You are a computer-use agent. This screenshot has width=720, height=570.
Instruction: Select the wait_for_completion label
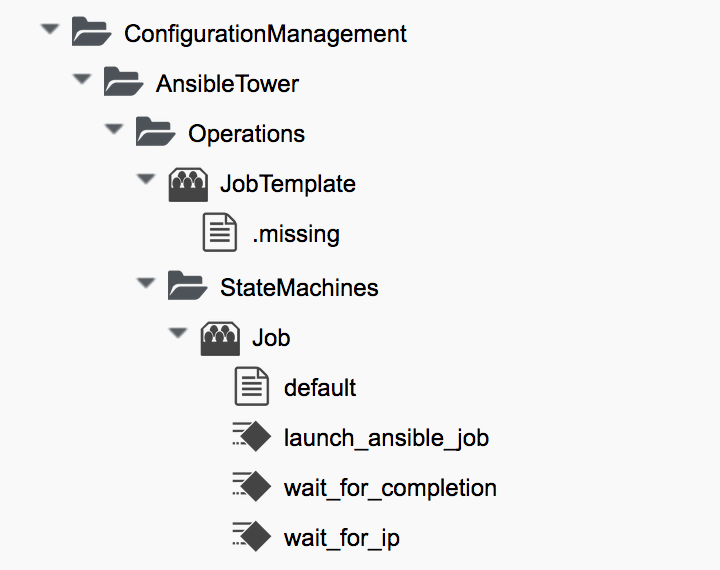click(x=390, y=488)
